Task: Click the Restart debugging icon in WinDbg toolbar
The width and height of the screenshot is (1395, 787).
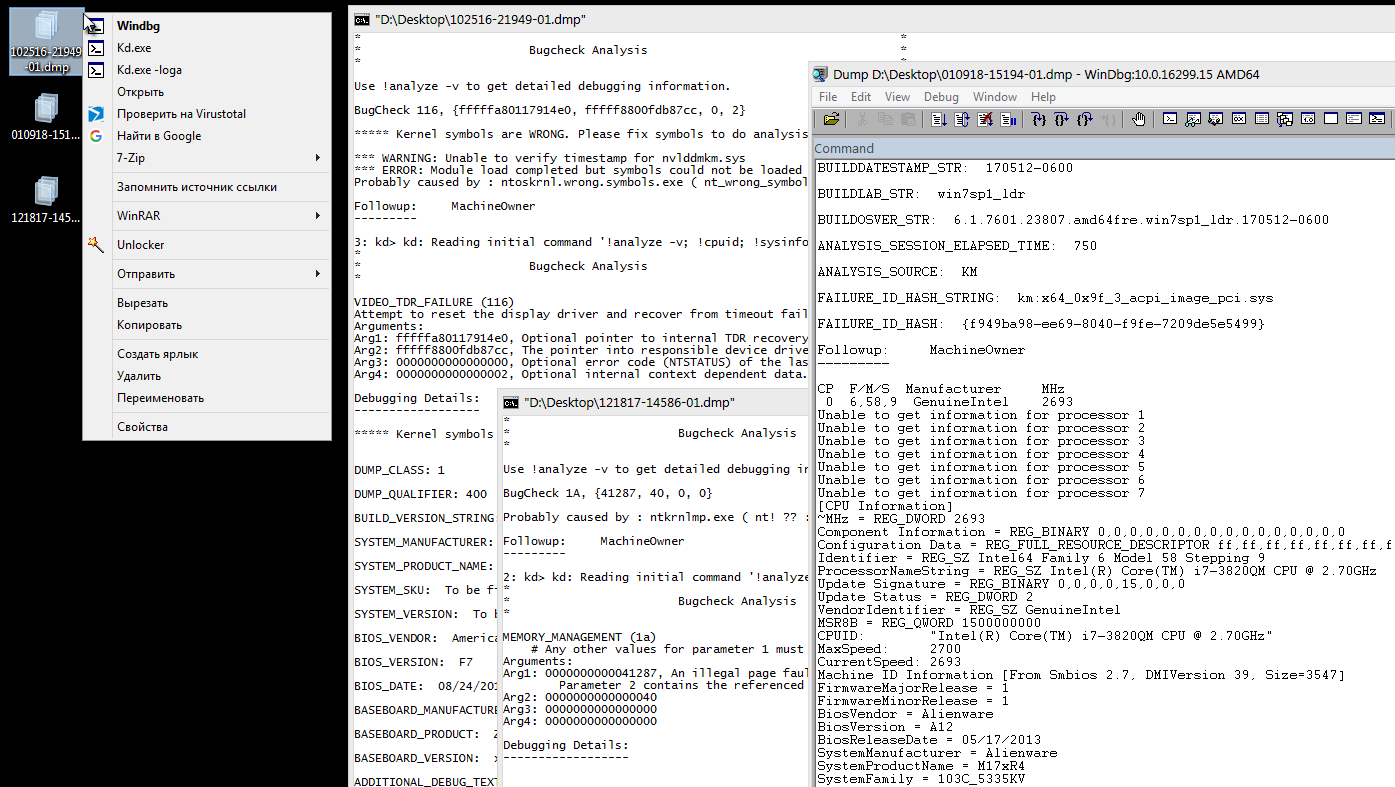Action: [962, 119]
